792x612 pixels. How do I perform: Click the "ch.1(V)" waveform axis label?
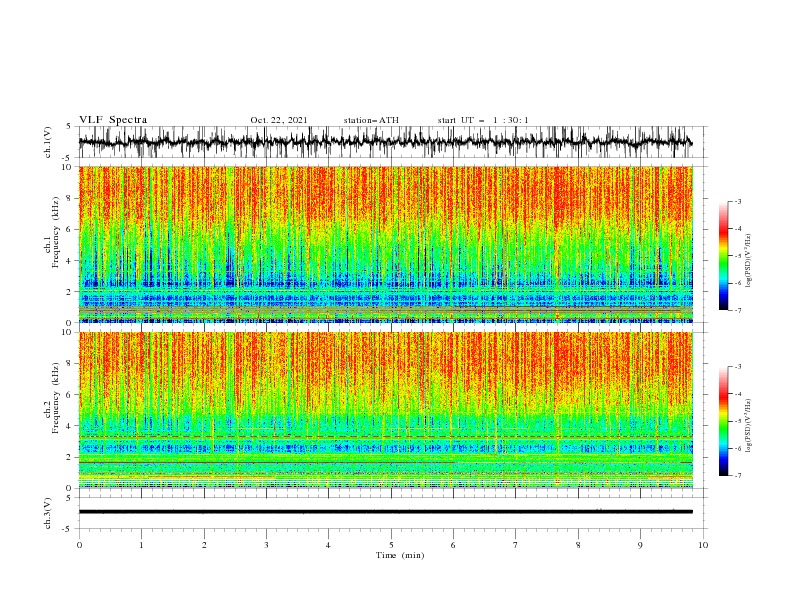[48, 142]
